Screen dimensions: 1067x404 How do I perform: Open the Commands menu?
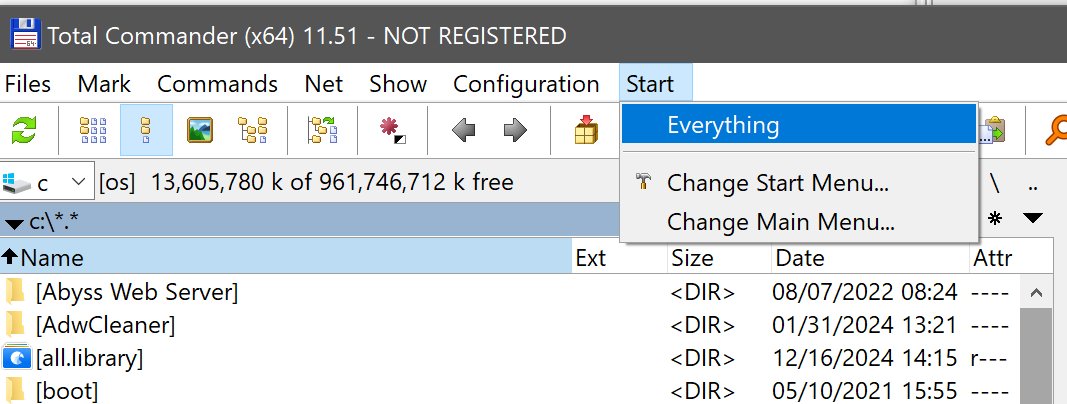pyautogui.click(x=217, y=84)
